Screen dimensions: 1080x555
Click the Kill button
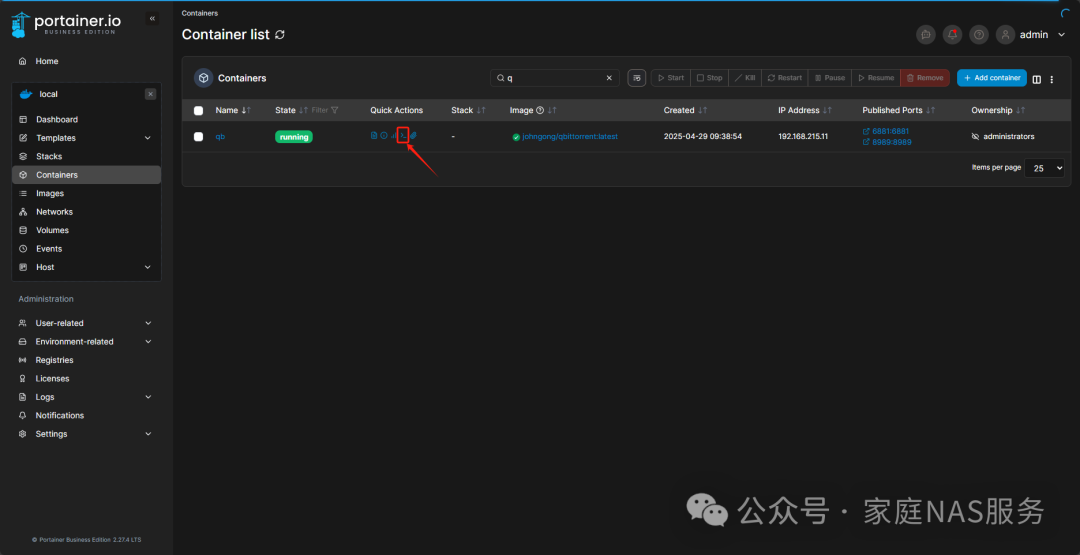point(745,78)
